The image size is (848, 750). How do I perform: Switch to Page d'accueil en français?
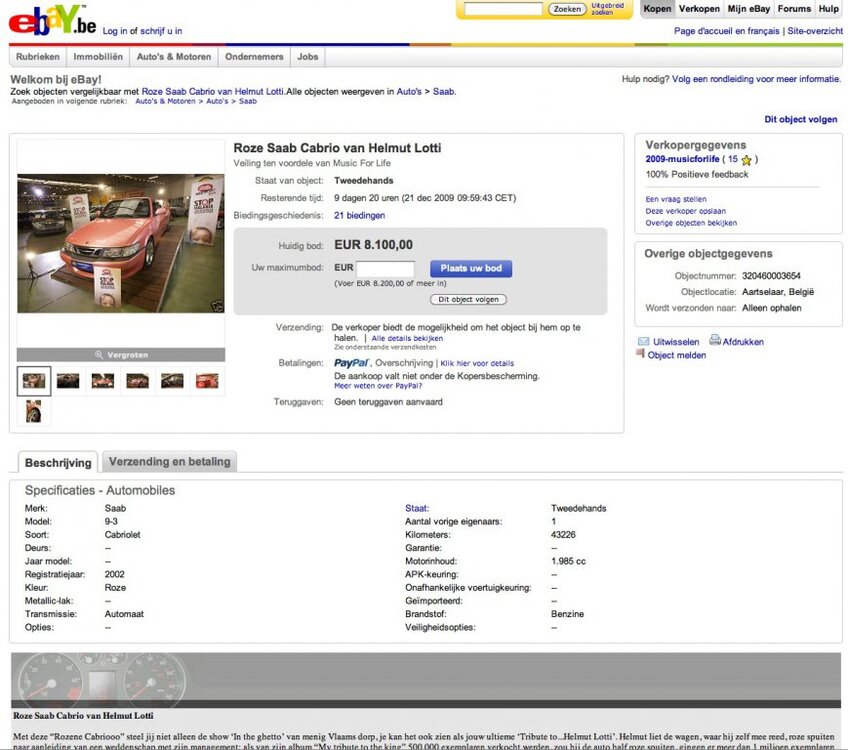point(726,31)
